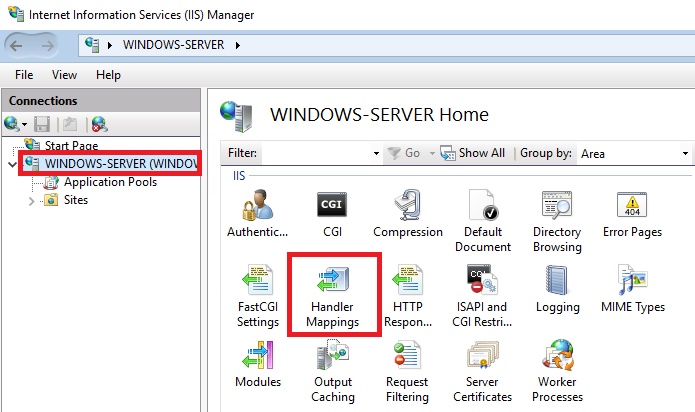The height and width of the screenshot is (412, 695).
Task: Click arrow after WINDOWS-SERVER in address bar
Action: point(238,45)
